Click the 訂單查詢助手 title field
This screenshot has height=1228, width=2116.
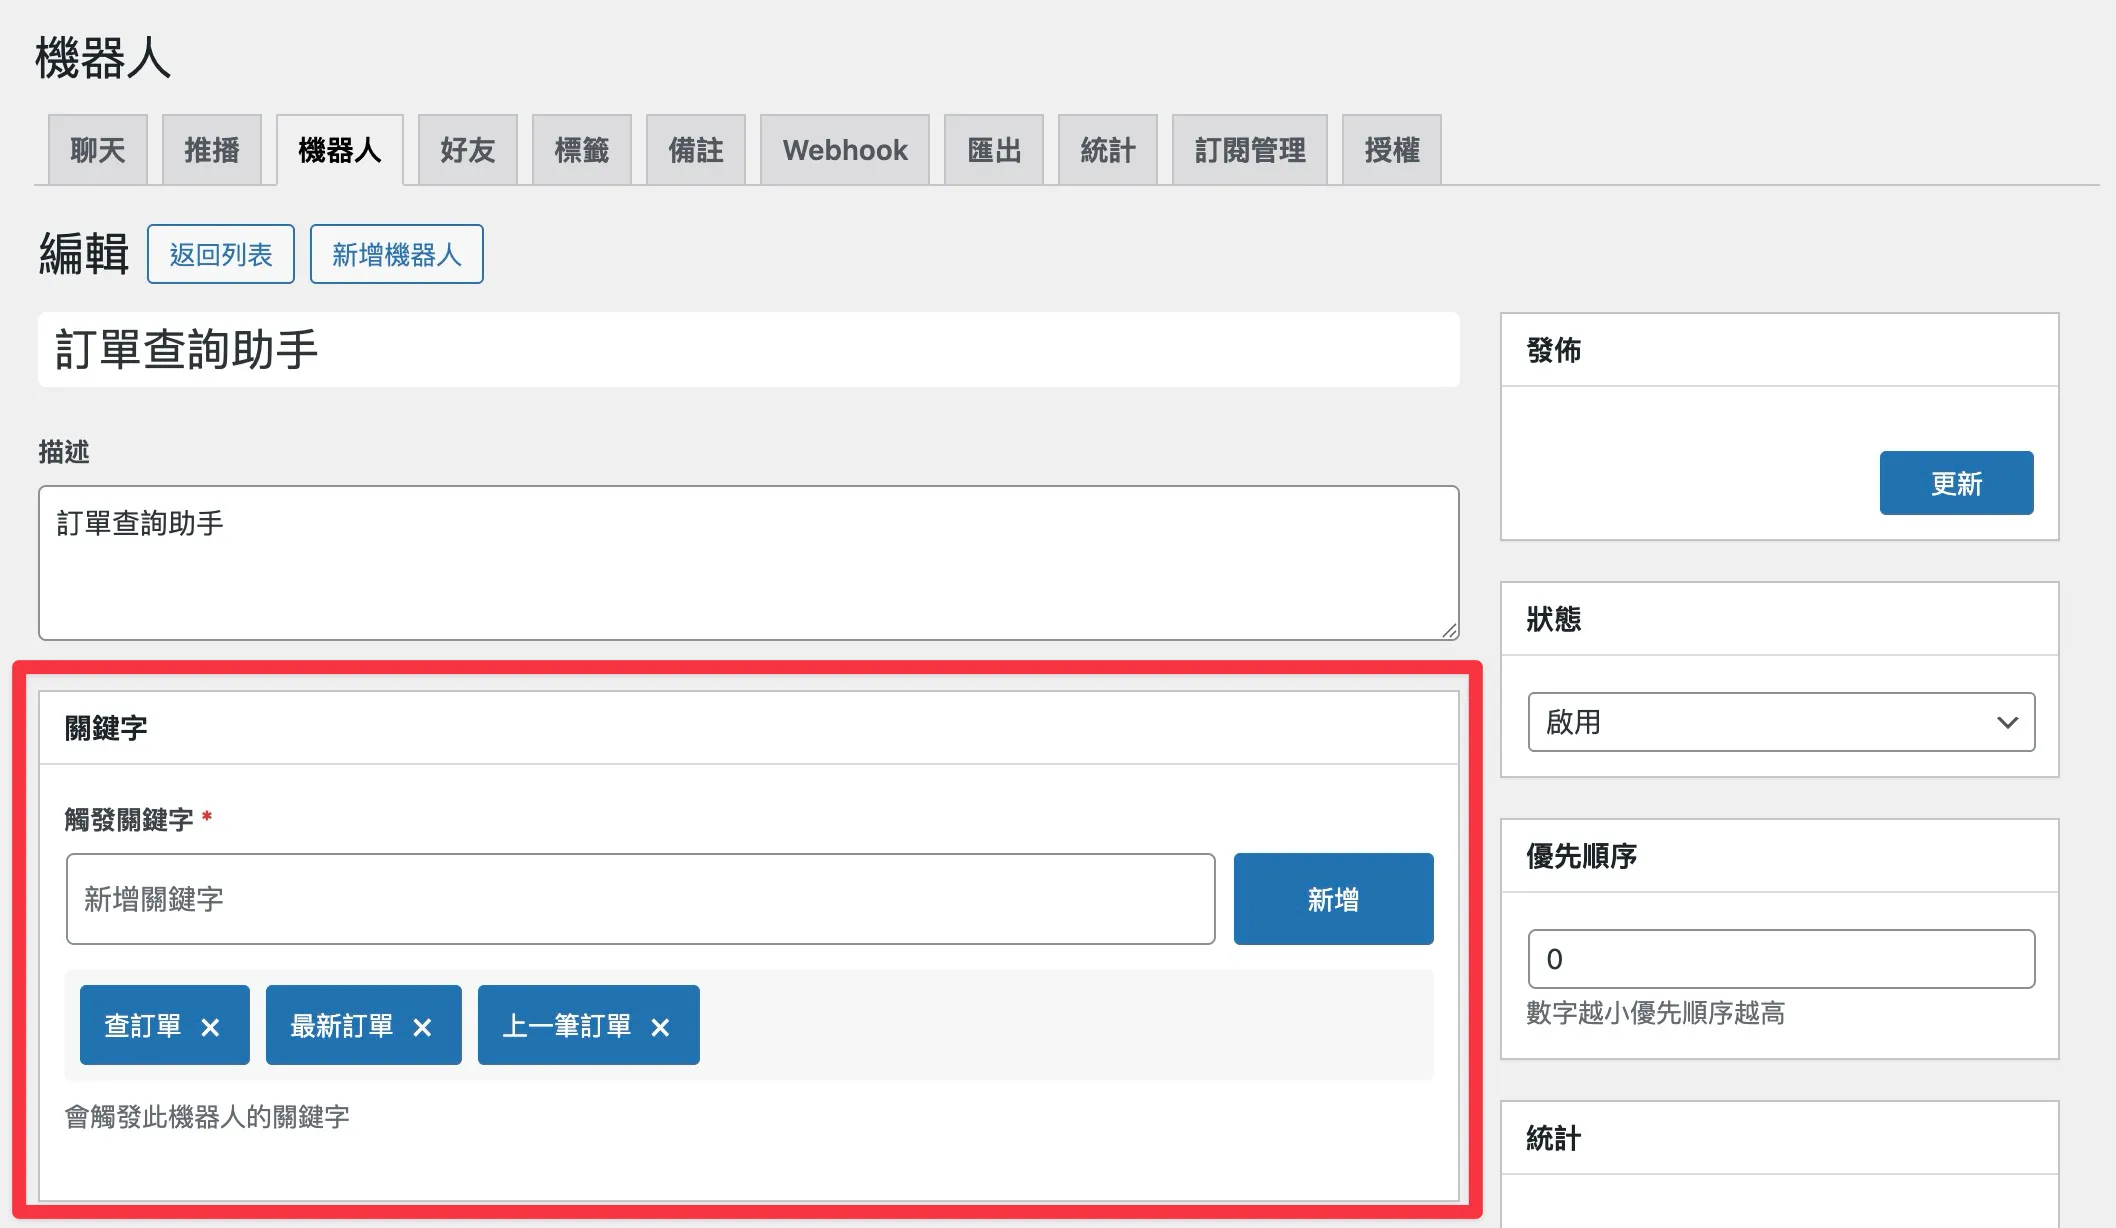coord(748,349)
